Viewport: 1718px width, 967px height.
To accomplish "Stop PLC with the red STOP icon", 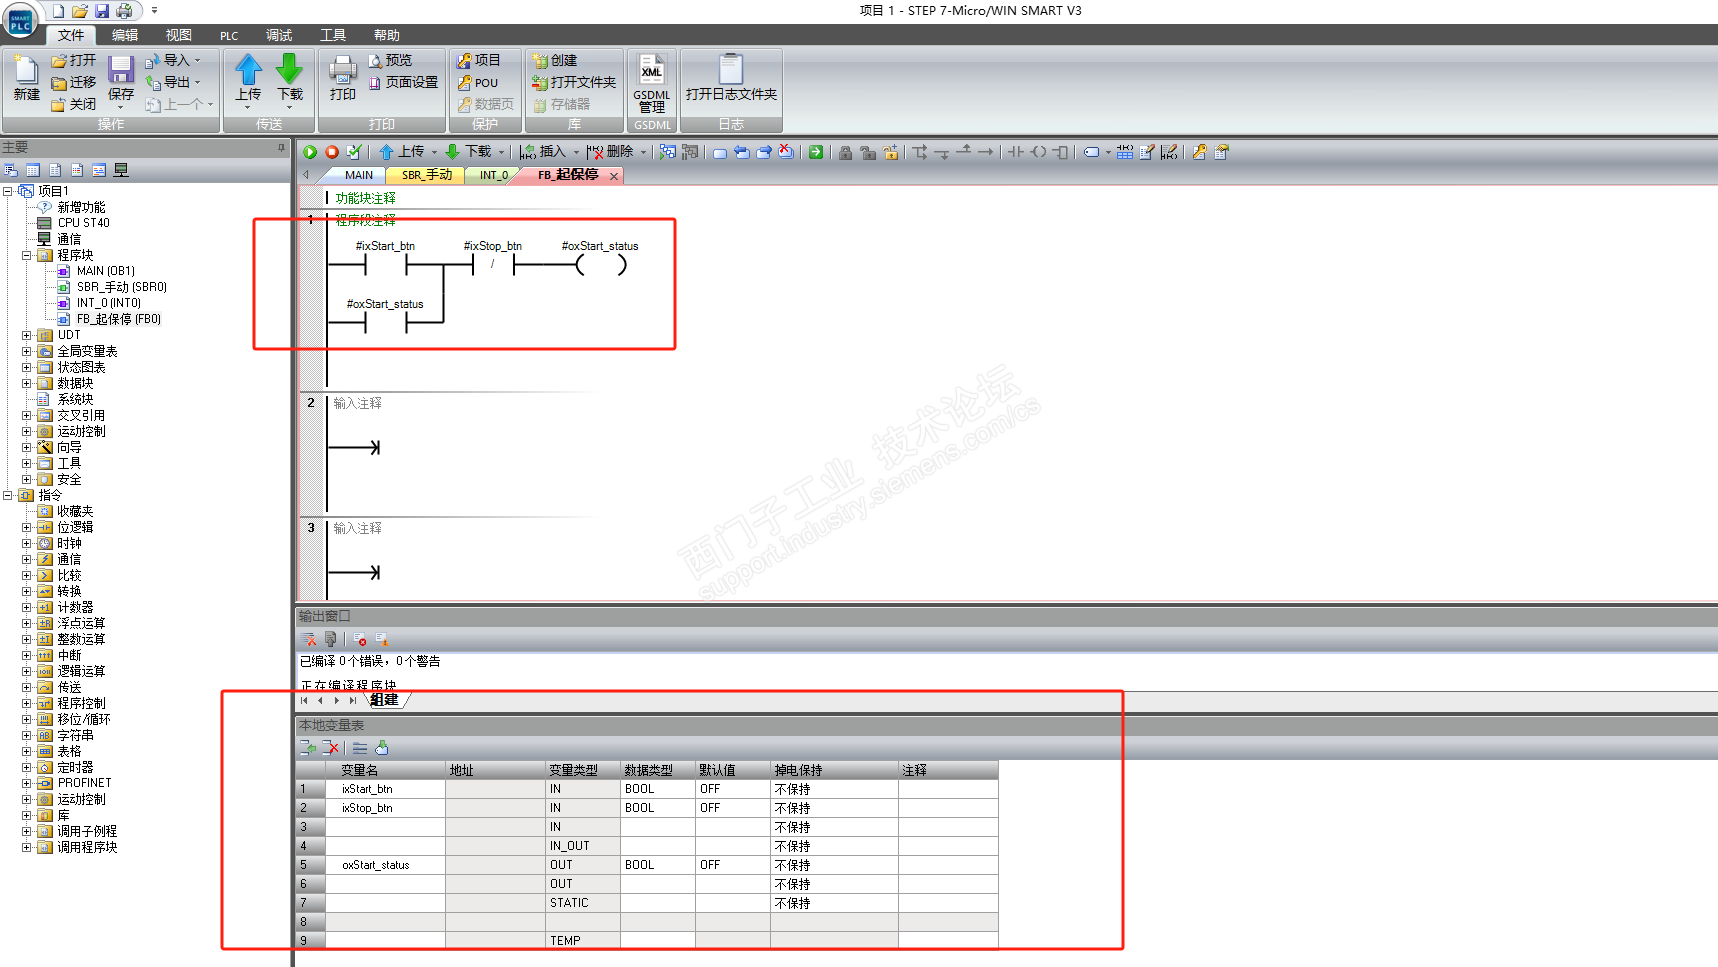I will pyautogui.click(x=332, y=152).
